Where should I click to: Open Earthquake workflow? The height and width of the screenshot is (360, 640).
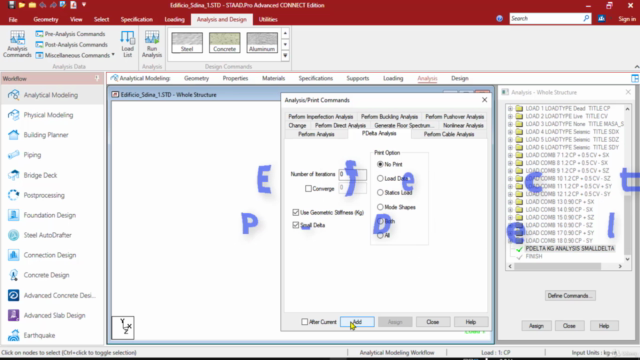coord(39,335)
